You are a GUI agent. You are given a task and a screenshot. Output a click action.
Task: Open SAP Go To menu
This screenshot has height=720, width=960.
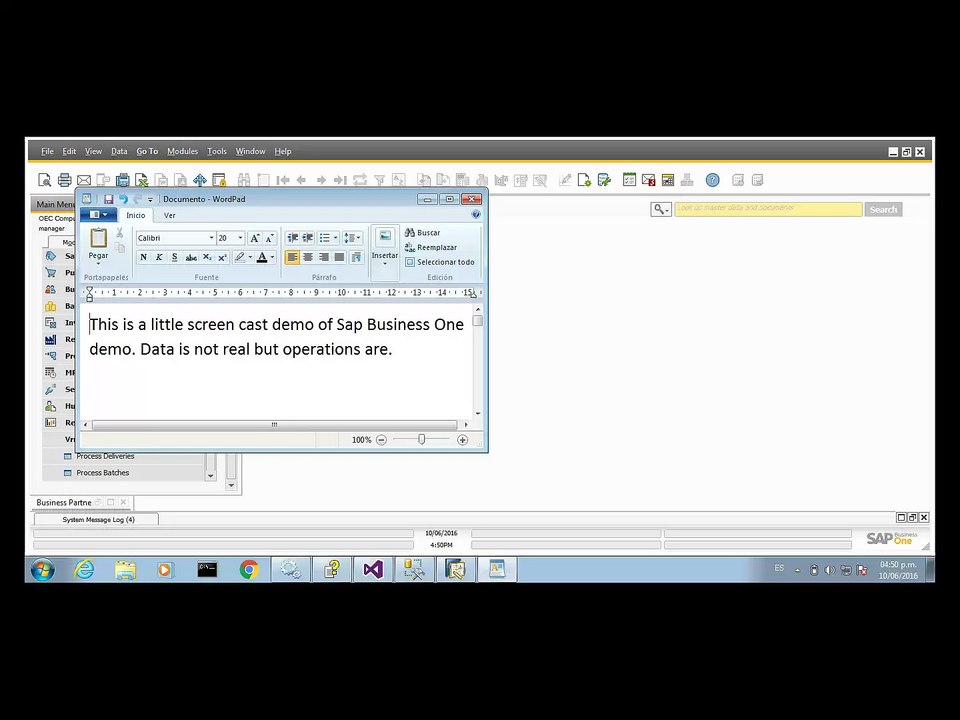point(147,151)
